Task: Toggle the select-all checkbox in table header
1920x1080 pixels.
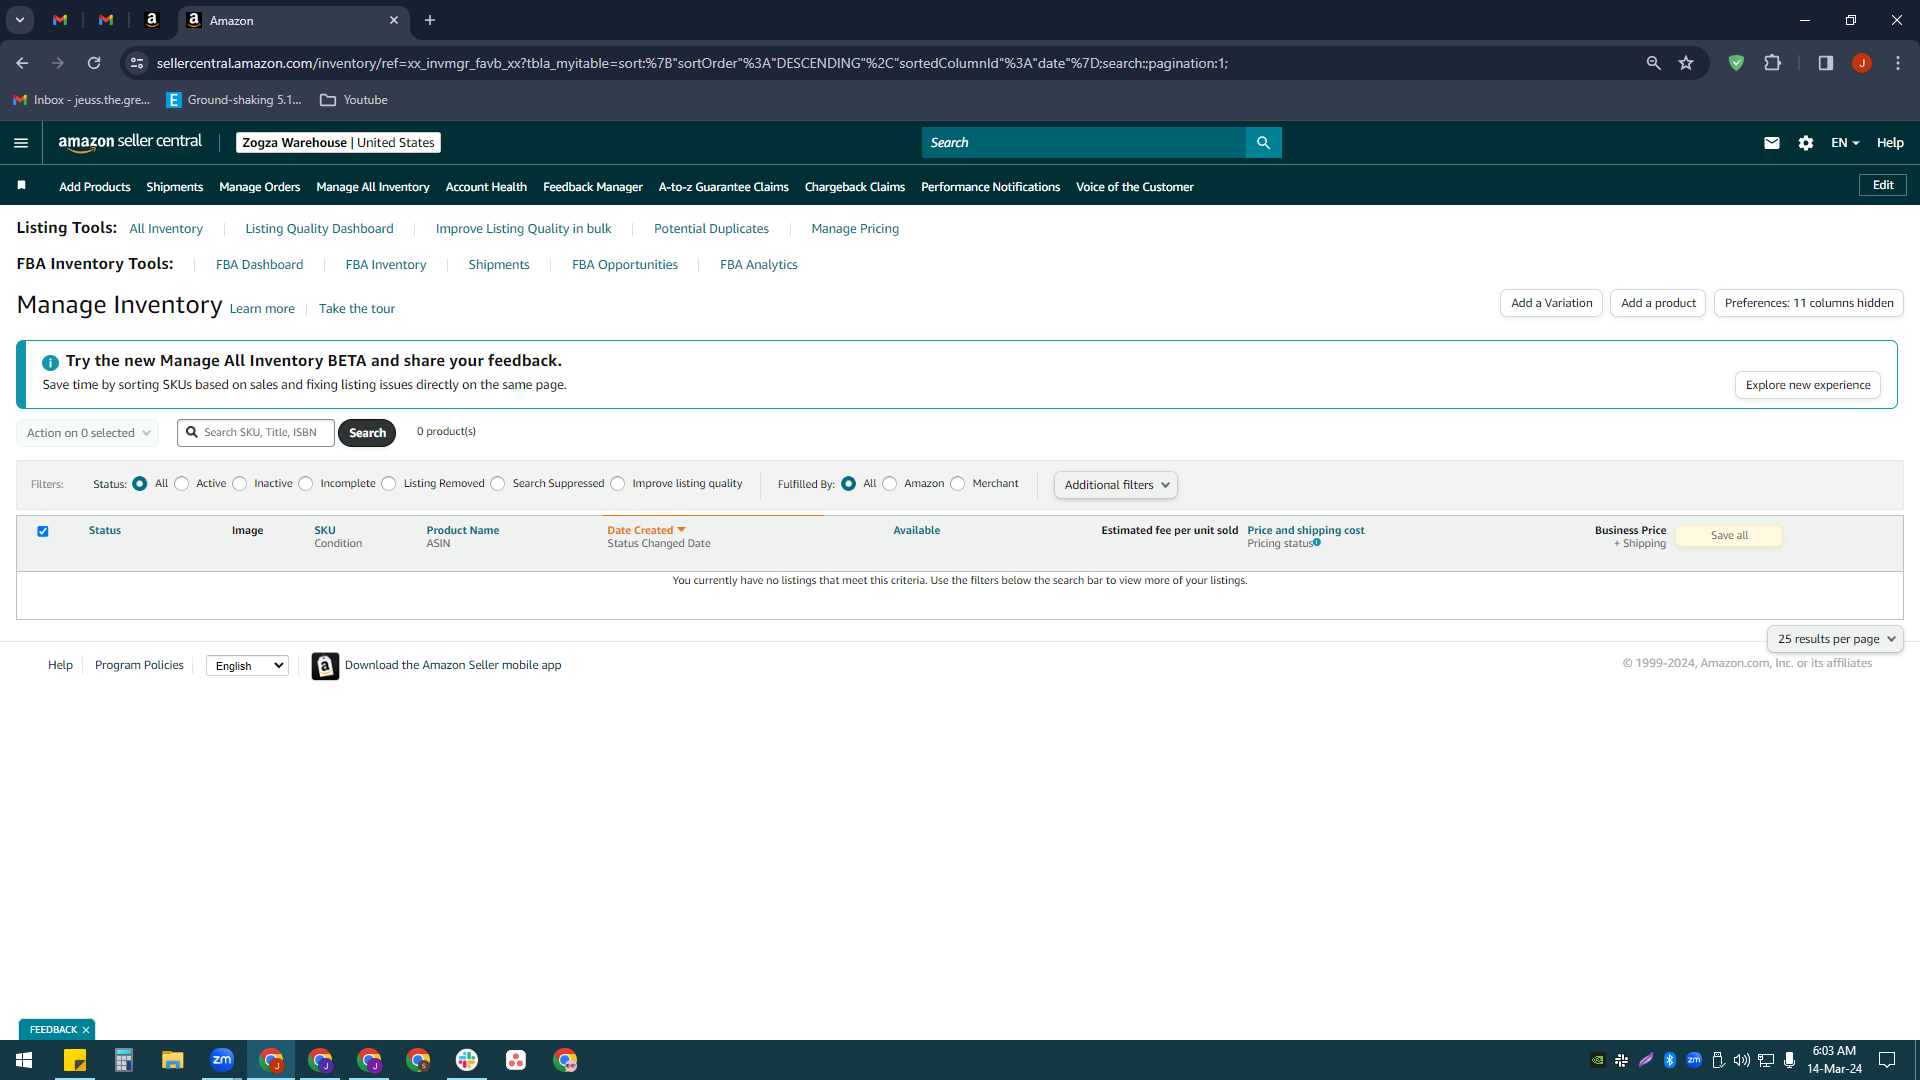Action: 43,532
